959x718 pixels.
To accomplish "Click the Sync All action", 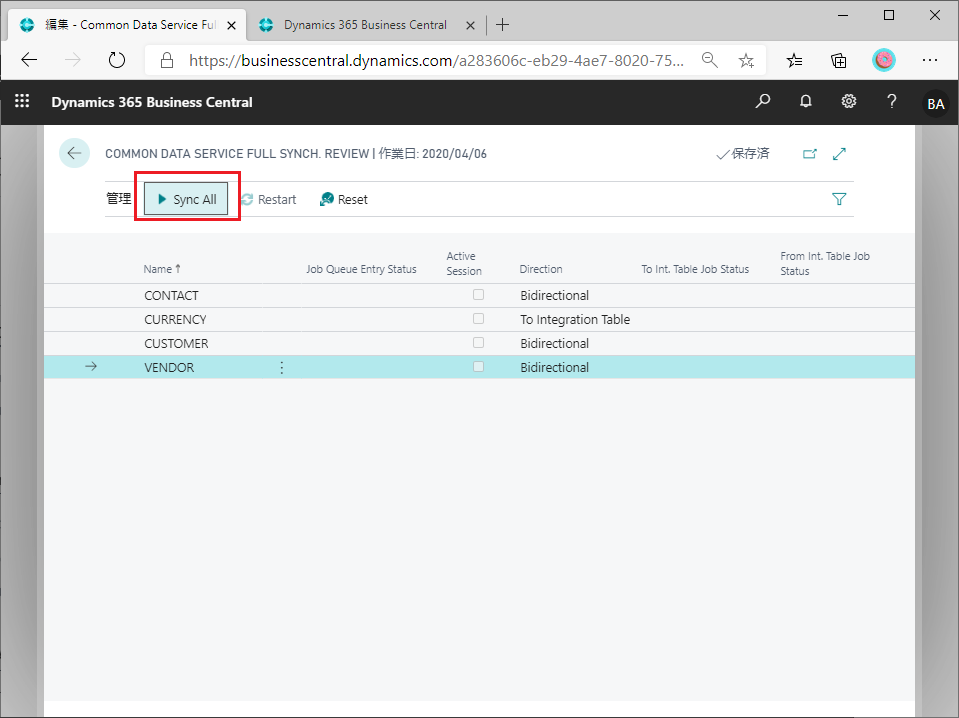I will tap(186, 199).
